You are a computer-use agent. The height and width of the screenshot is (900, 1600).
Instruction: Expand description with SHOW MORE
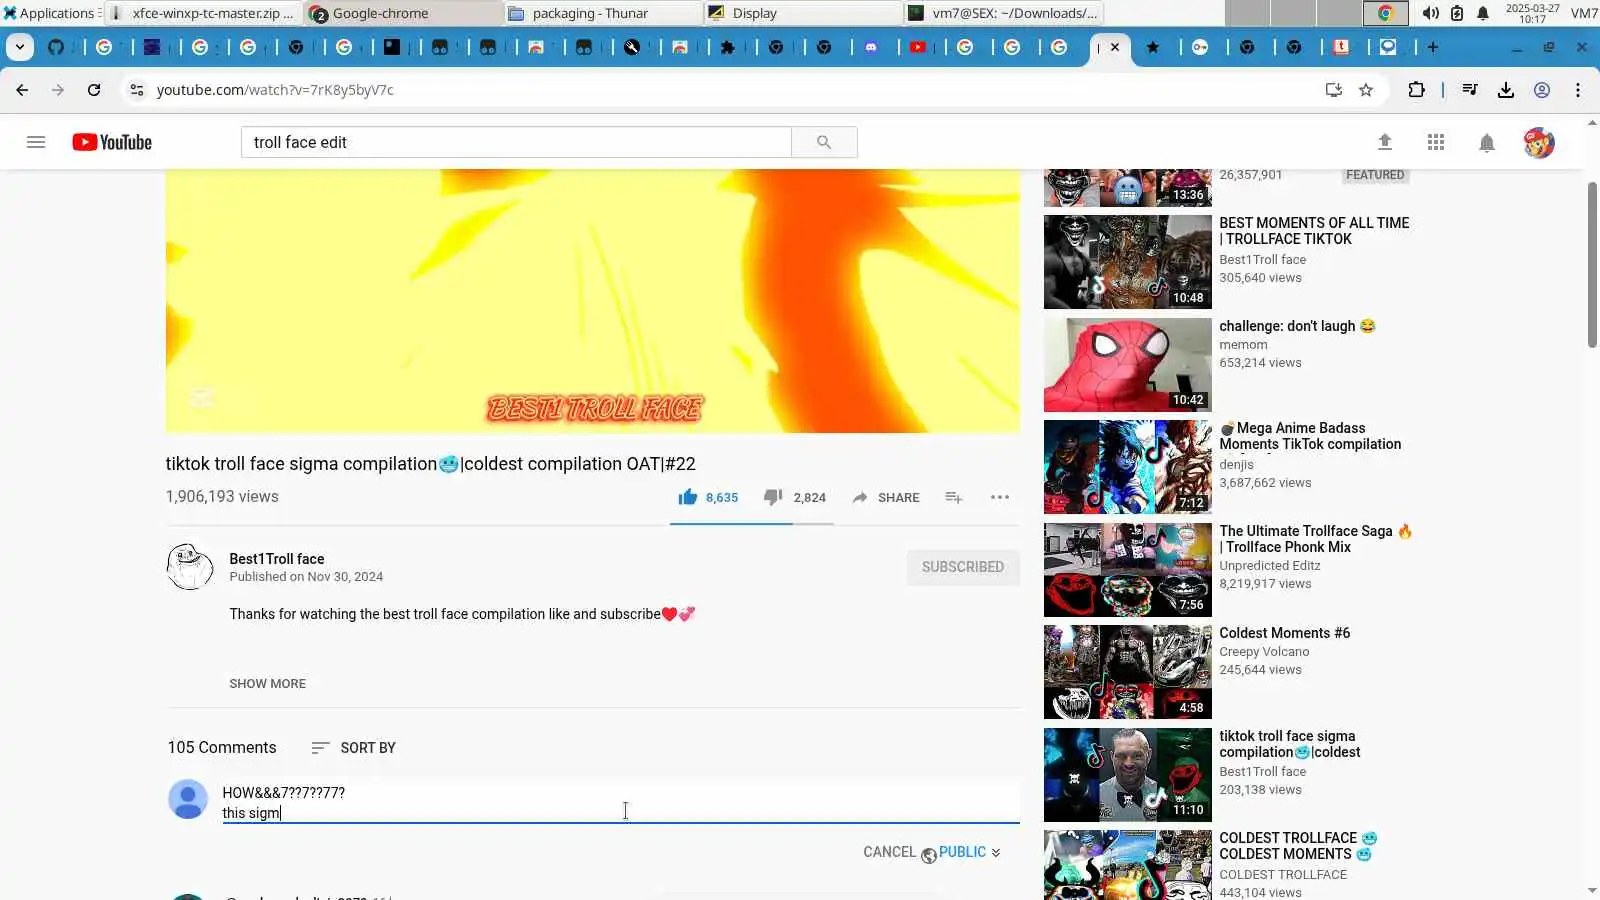click(x=268, y=684)
